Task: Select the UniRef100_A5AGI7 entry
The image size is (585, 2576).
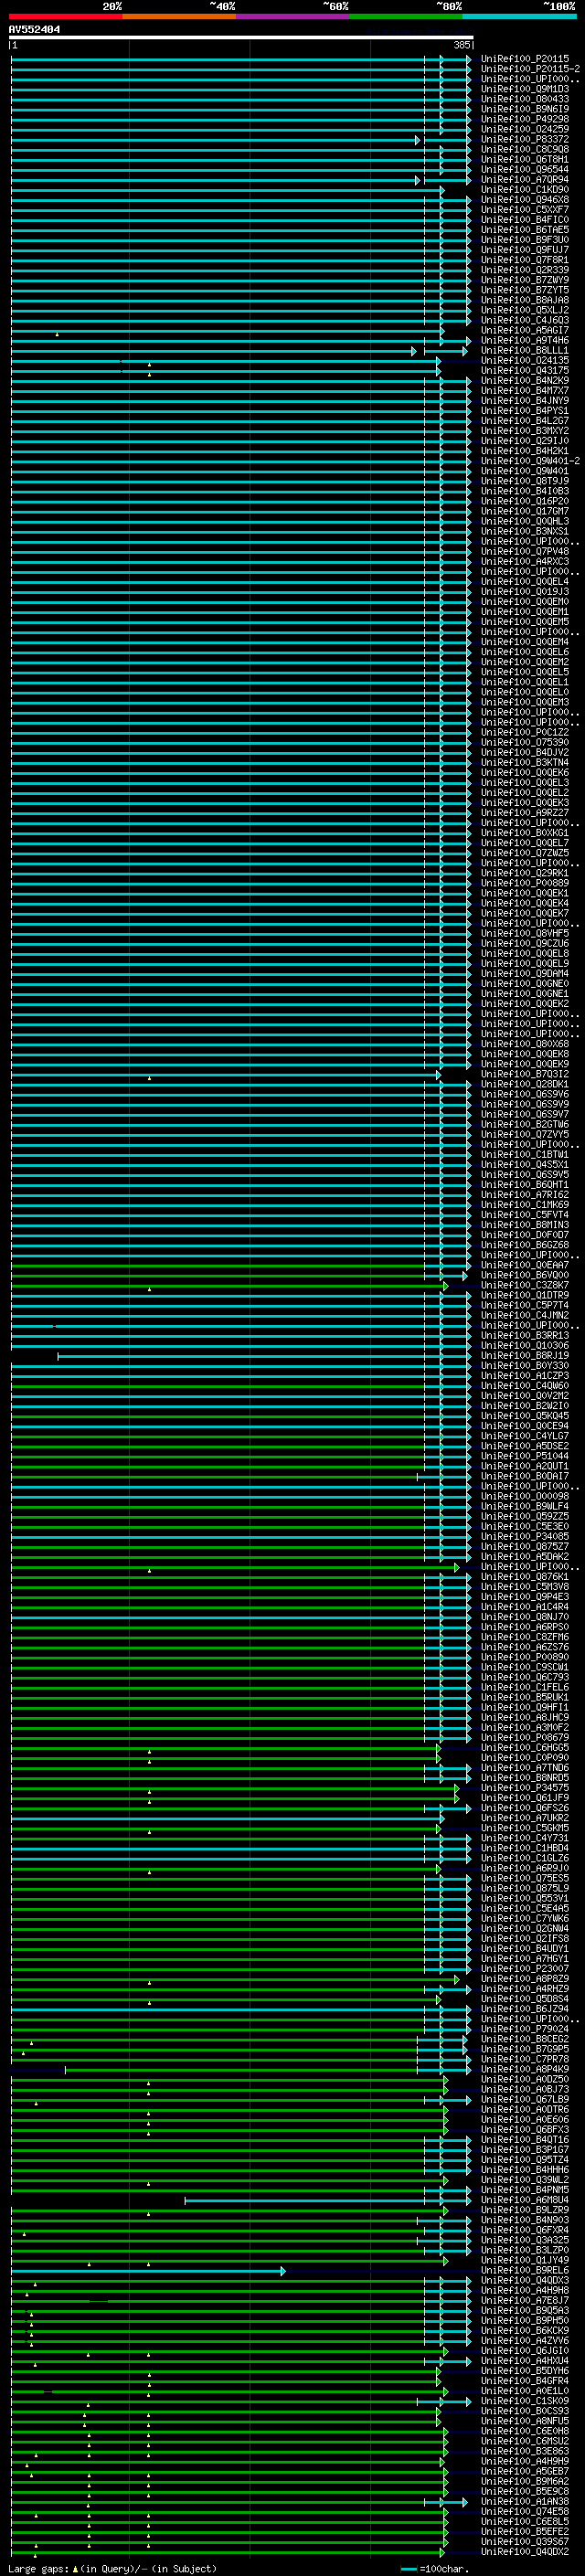Action: [x=525, y=330]
